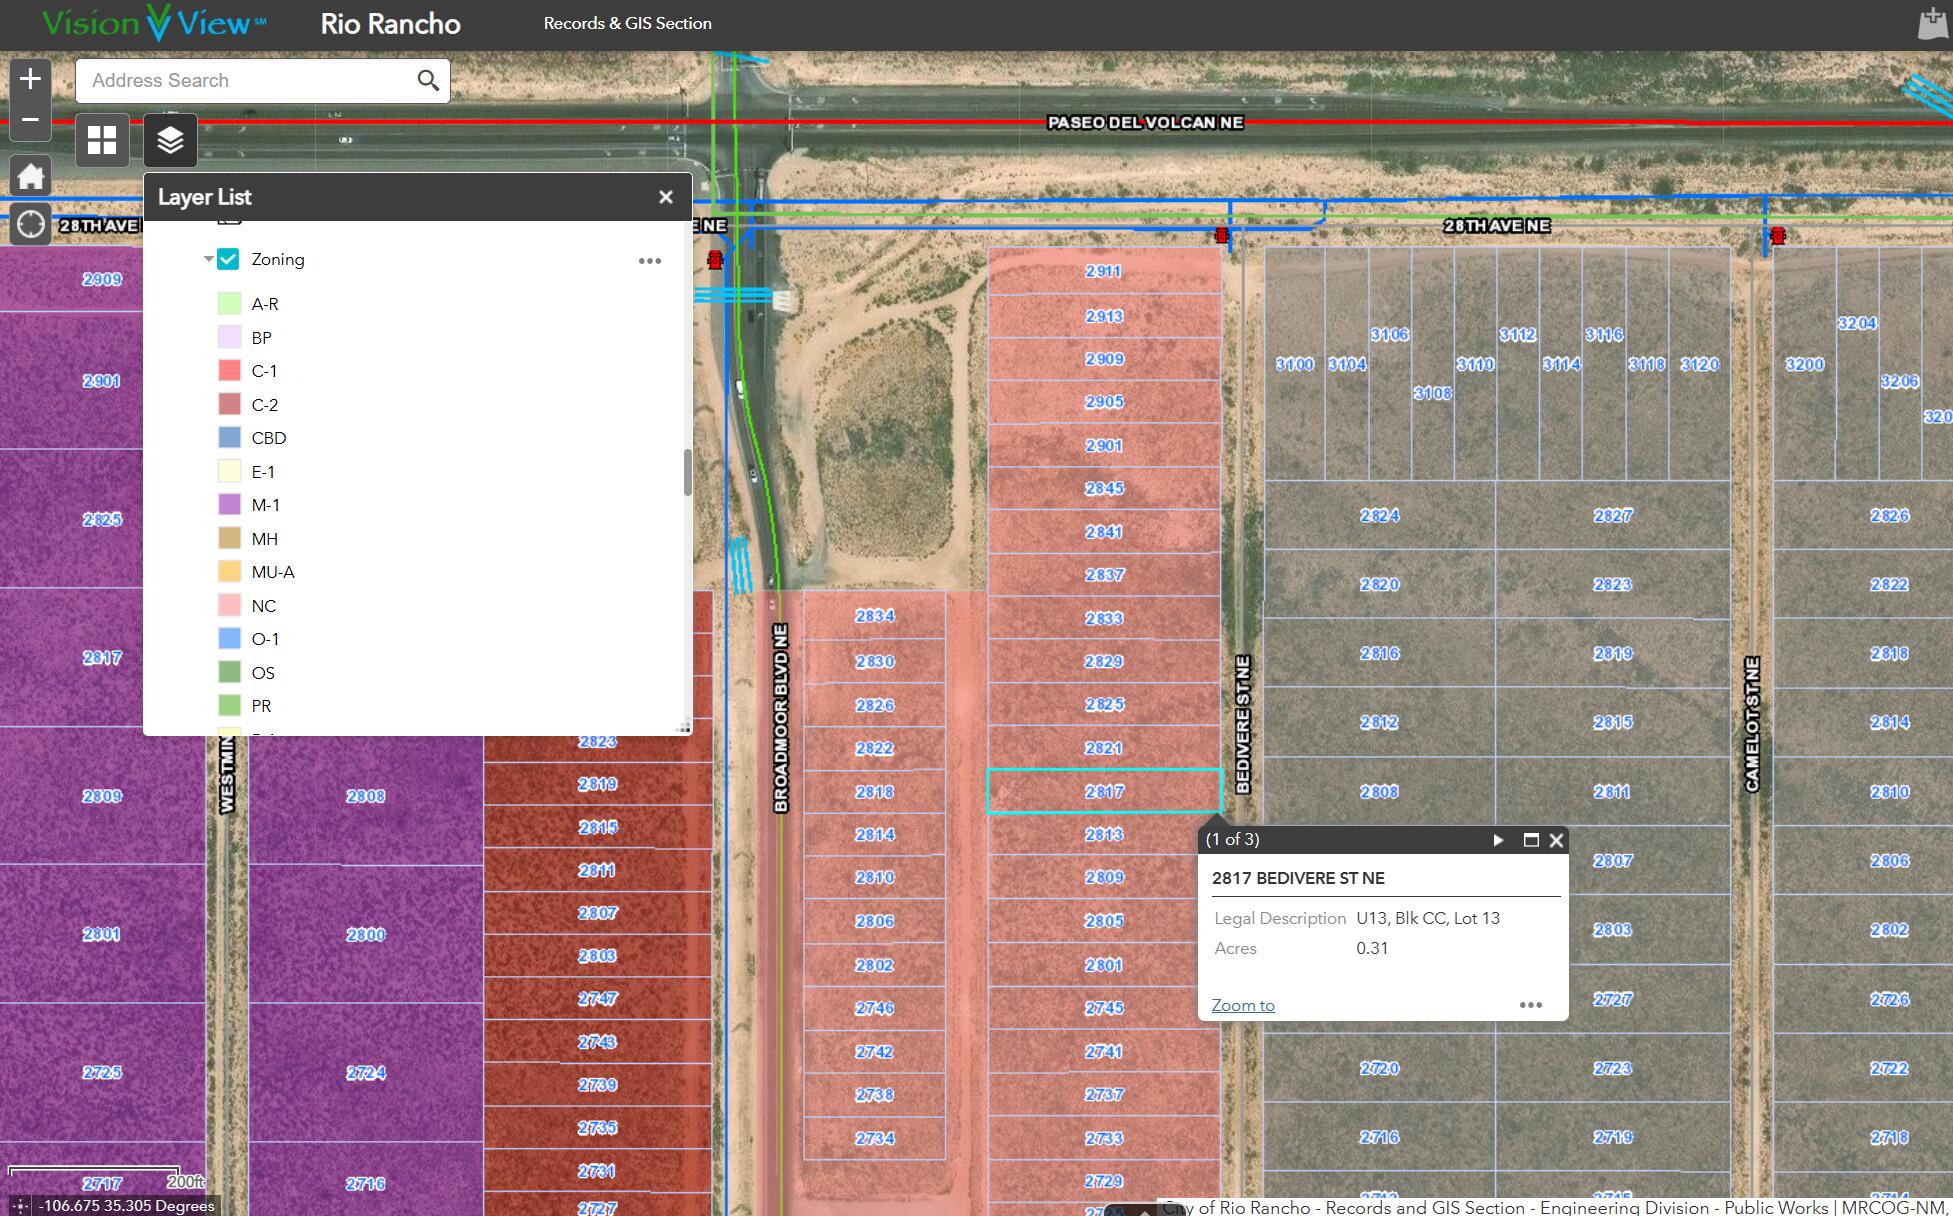
Task: Click the Layer List resize handle
Action: 684,728
